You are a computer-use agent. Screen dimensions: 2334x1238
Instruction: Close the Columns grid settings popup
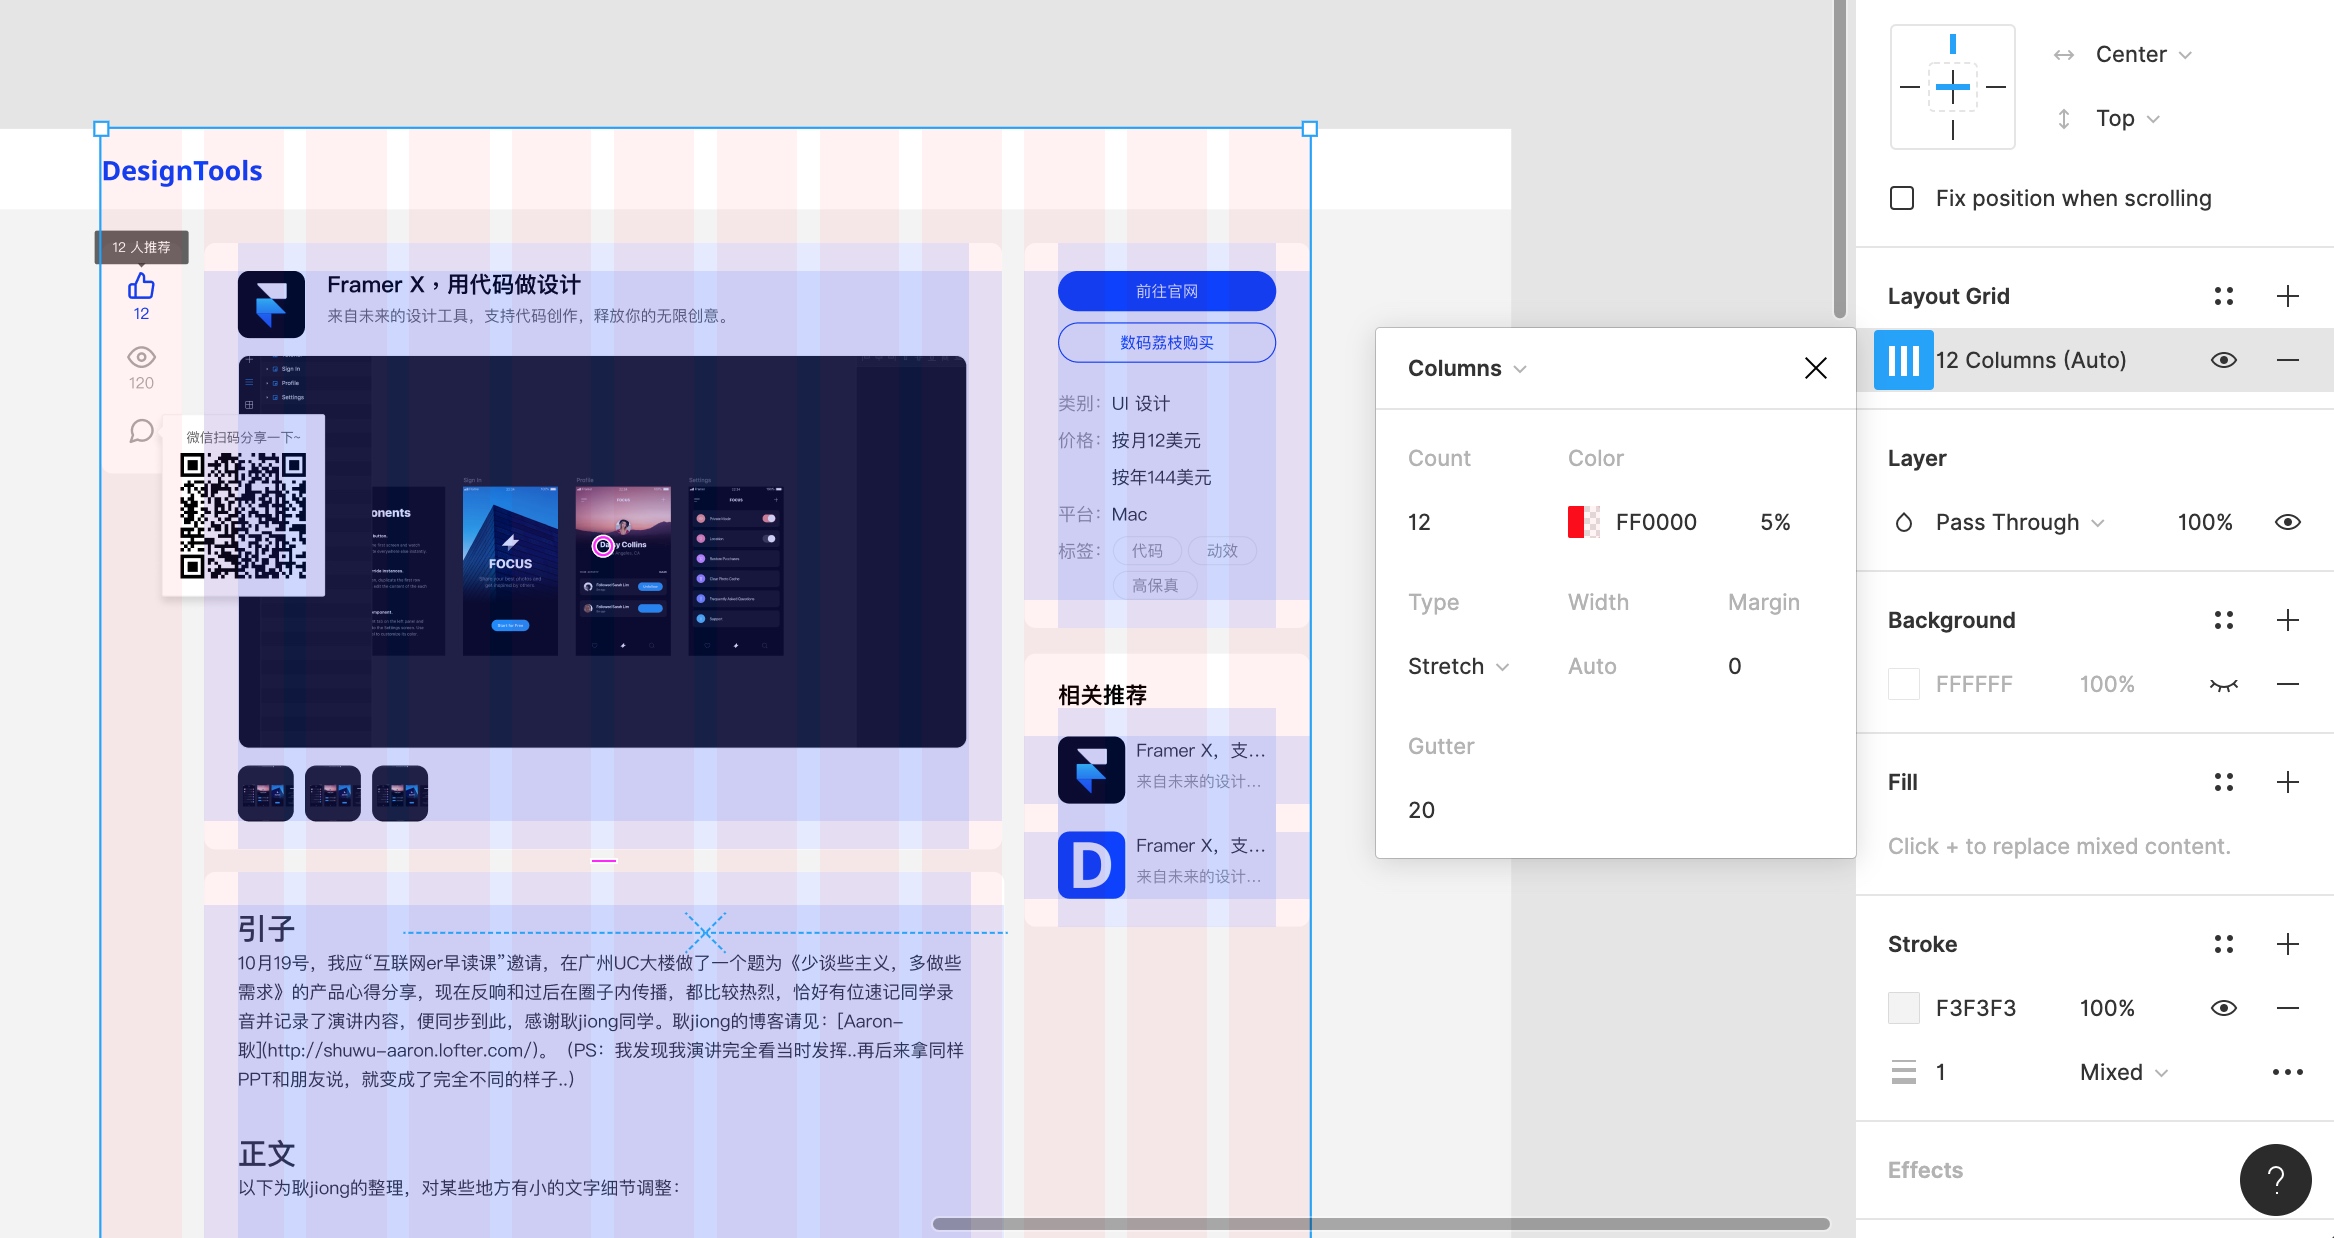1815,368
